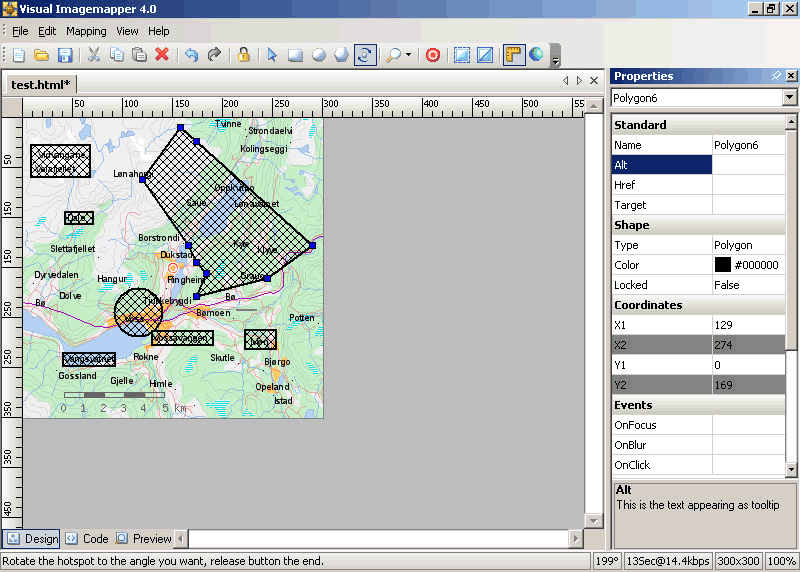Collapse the Shape properties section
This screenshot has width=800, height=572.
[x=698, y=225]
